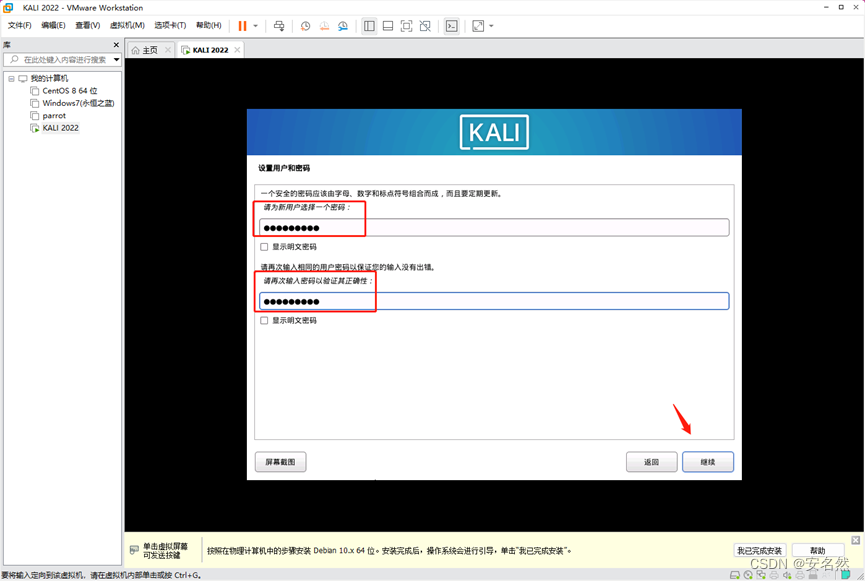Toggle the library sidebar view icon
The image size is (865, 581).
[370, 26]
